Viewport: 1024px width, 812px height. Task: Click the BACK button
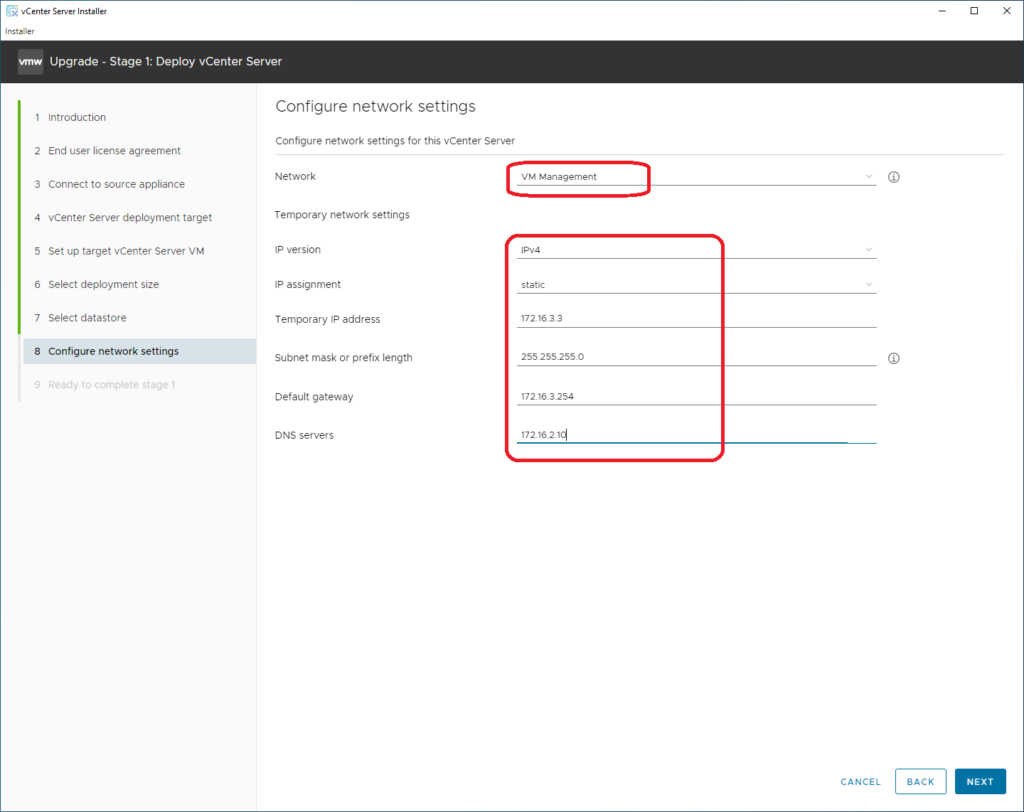pos(920,782)
